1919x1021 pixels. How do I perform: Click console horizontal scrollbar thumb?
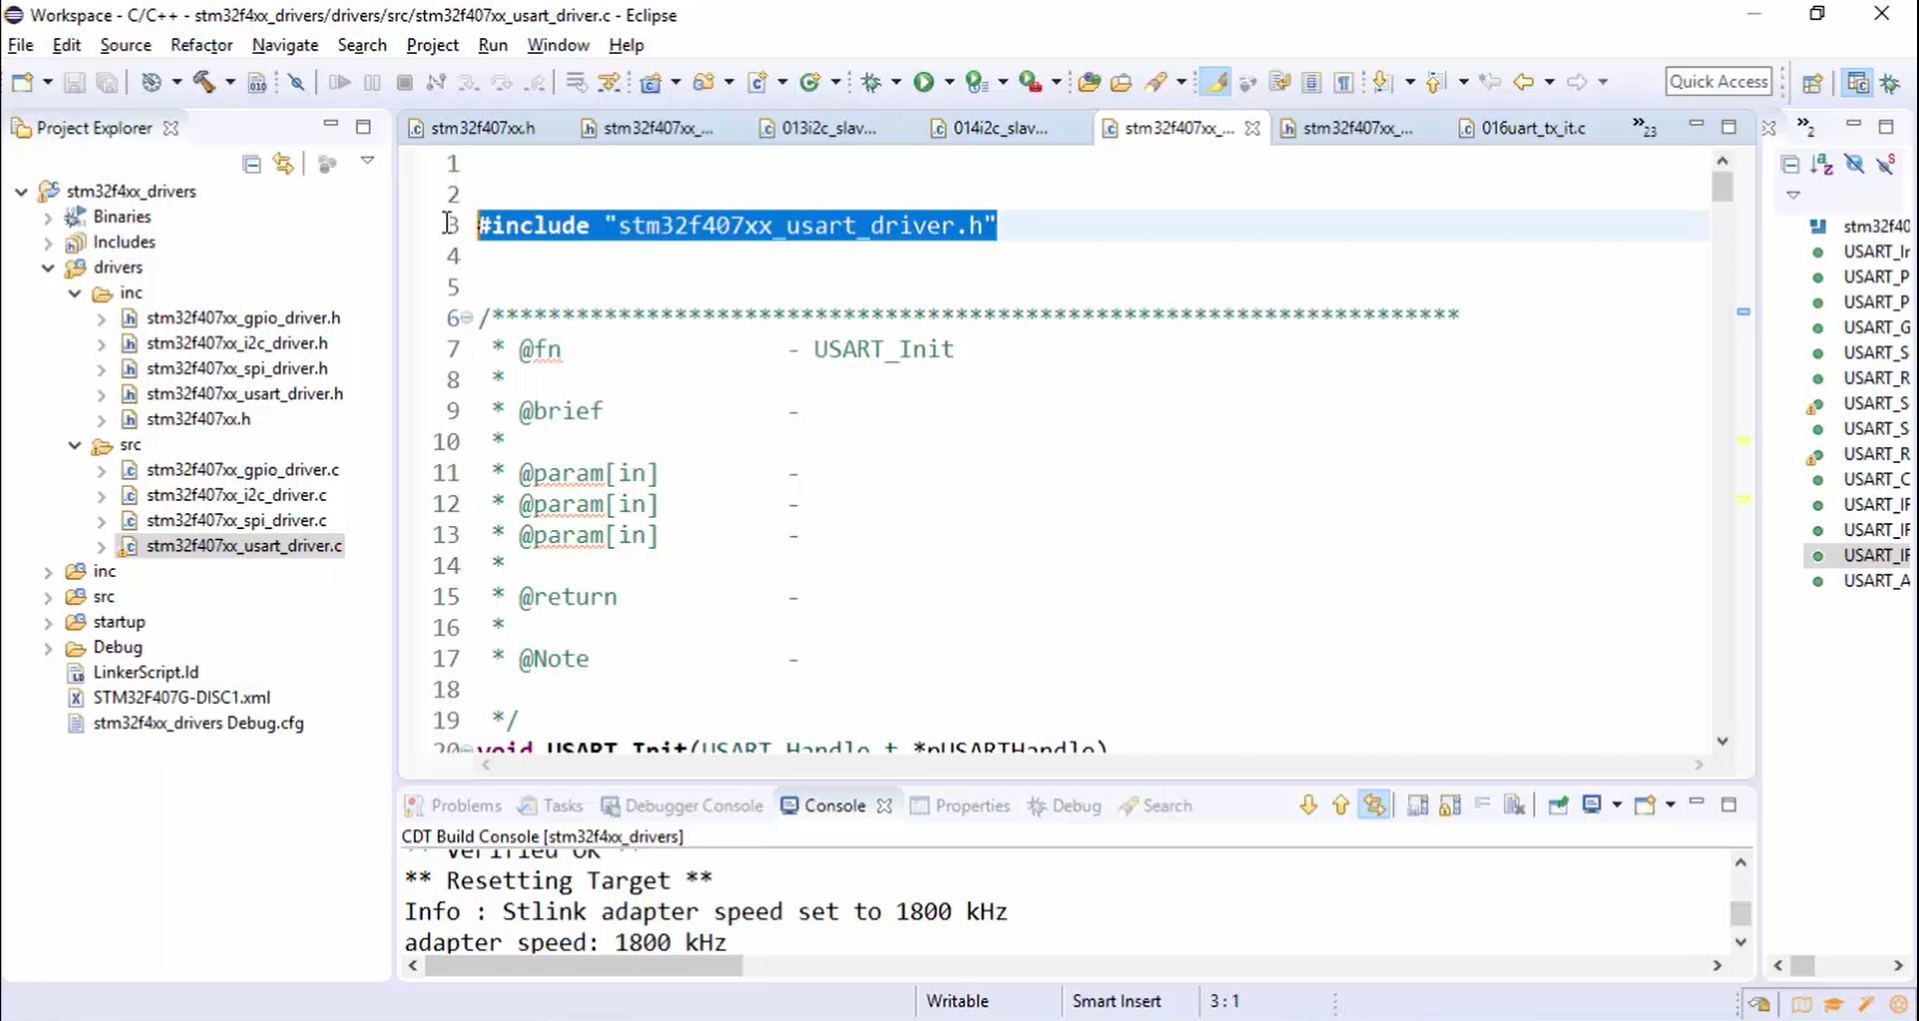(583, 966)
